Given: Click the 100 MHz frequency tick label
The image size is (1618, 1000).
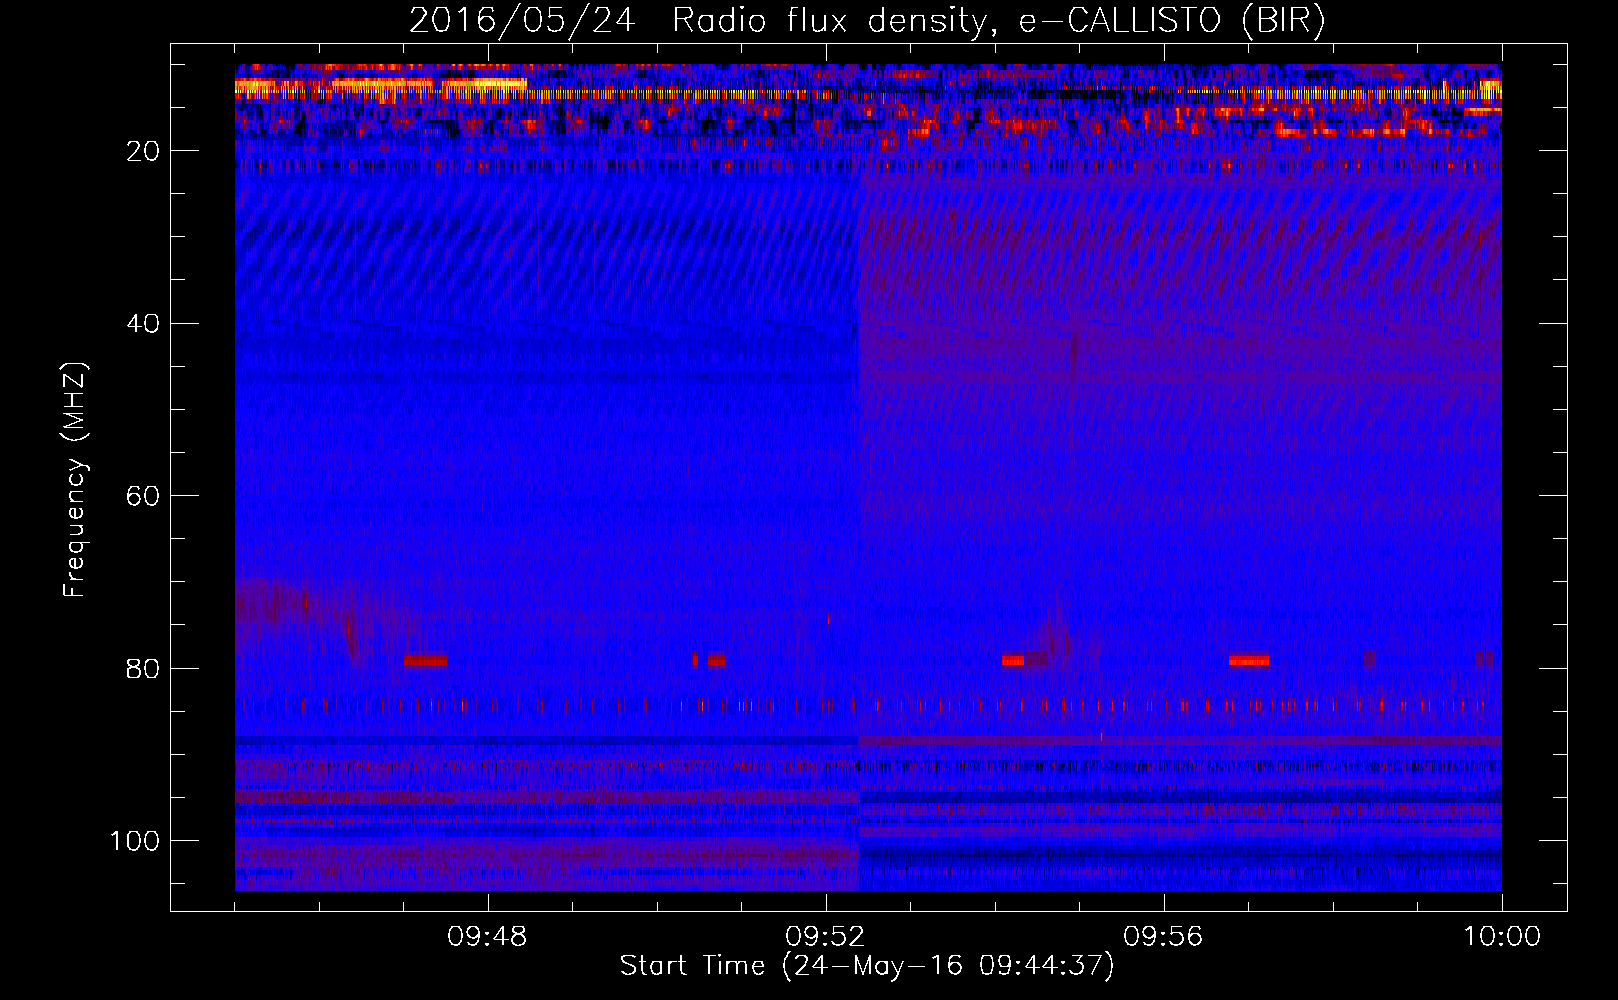Looking at the screenshot, I should point(136,841).
